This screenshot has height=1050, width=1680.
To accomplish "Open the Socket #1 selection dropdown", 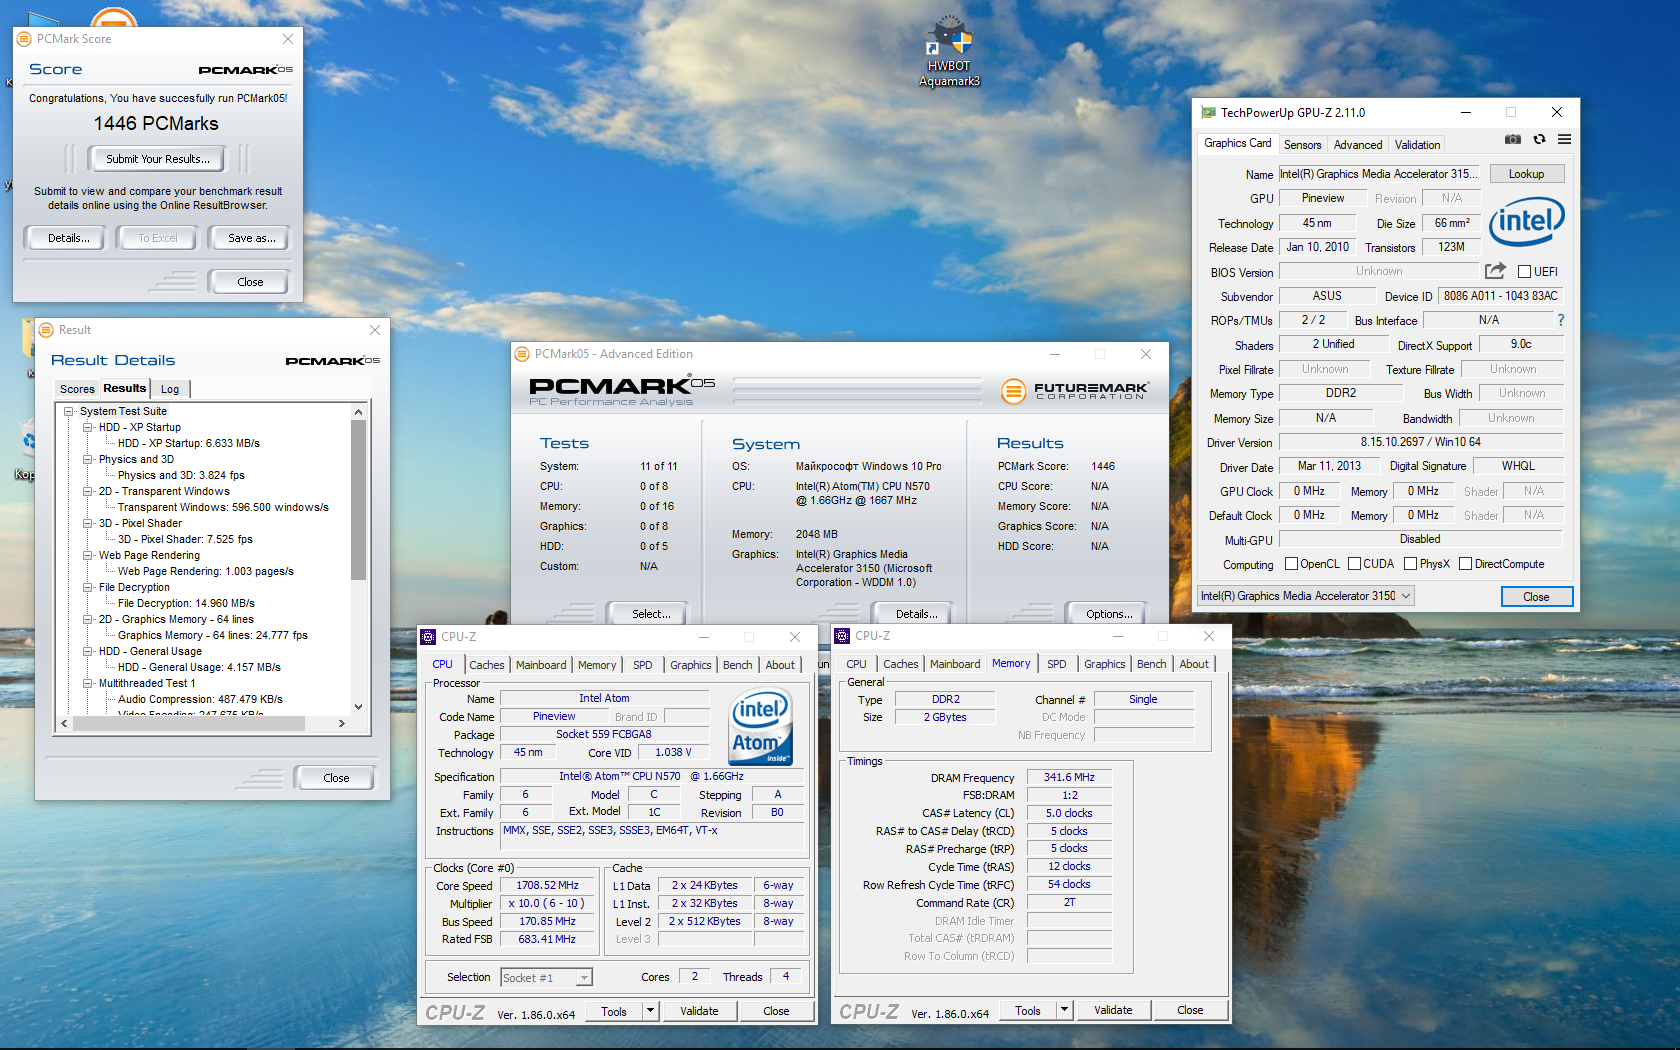I will pos(547,977).
